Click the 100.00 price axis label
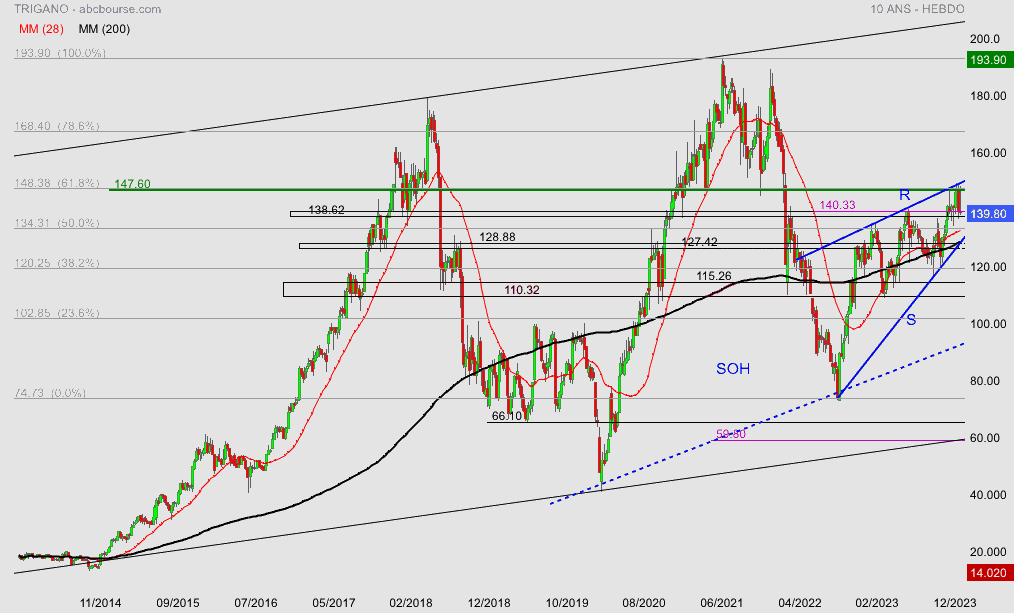Viewport: 1014px width, 613px height. coord(988,324)
